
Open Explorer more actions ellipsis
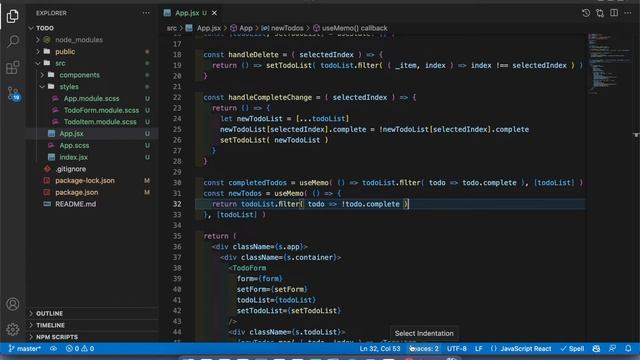click(x=146, y=13)
